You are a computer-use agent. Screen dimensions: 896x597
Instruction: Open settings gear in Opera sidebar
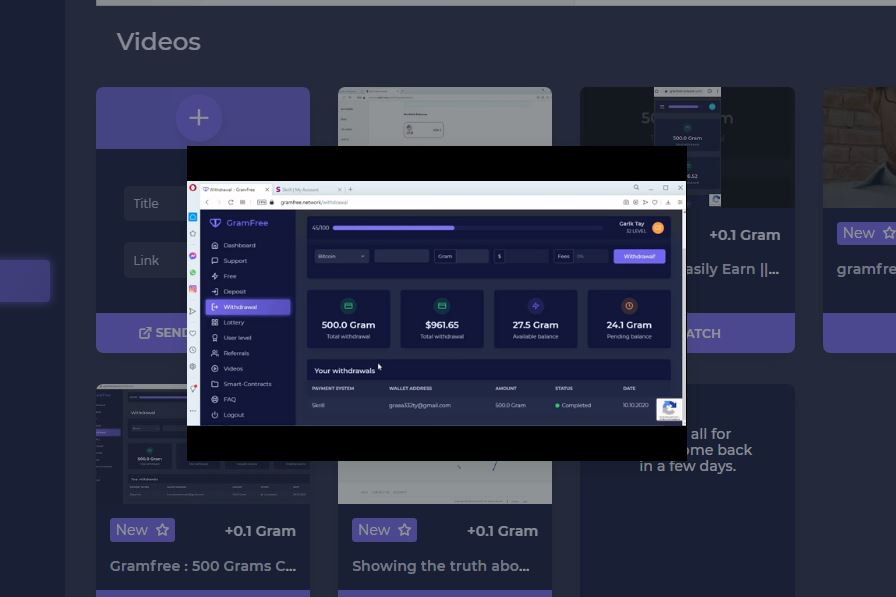tap(193, 366)
